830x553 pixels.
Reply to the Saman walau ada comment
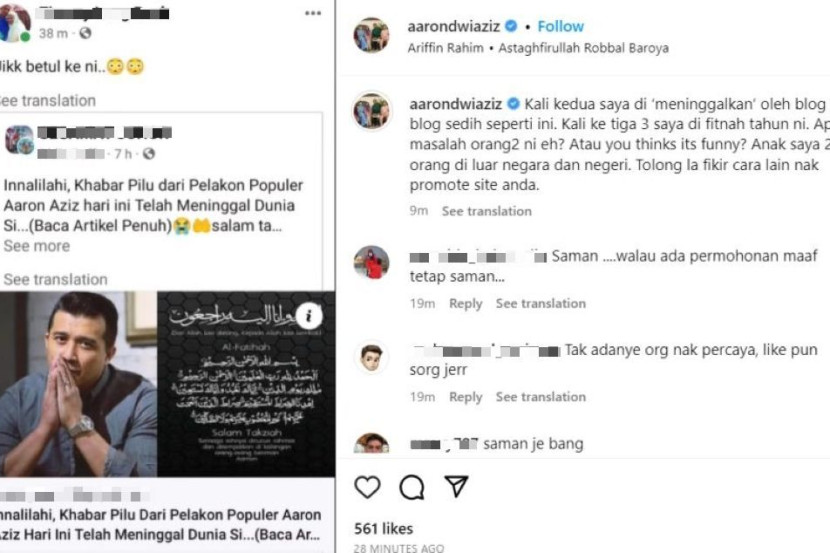465,304
